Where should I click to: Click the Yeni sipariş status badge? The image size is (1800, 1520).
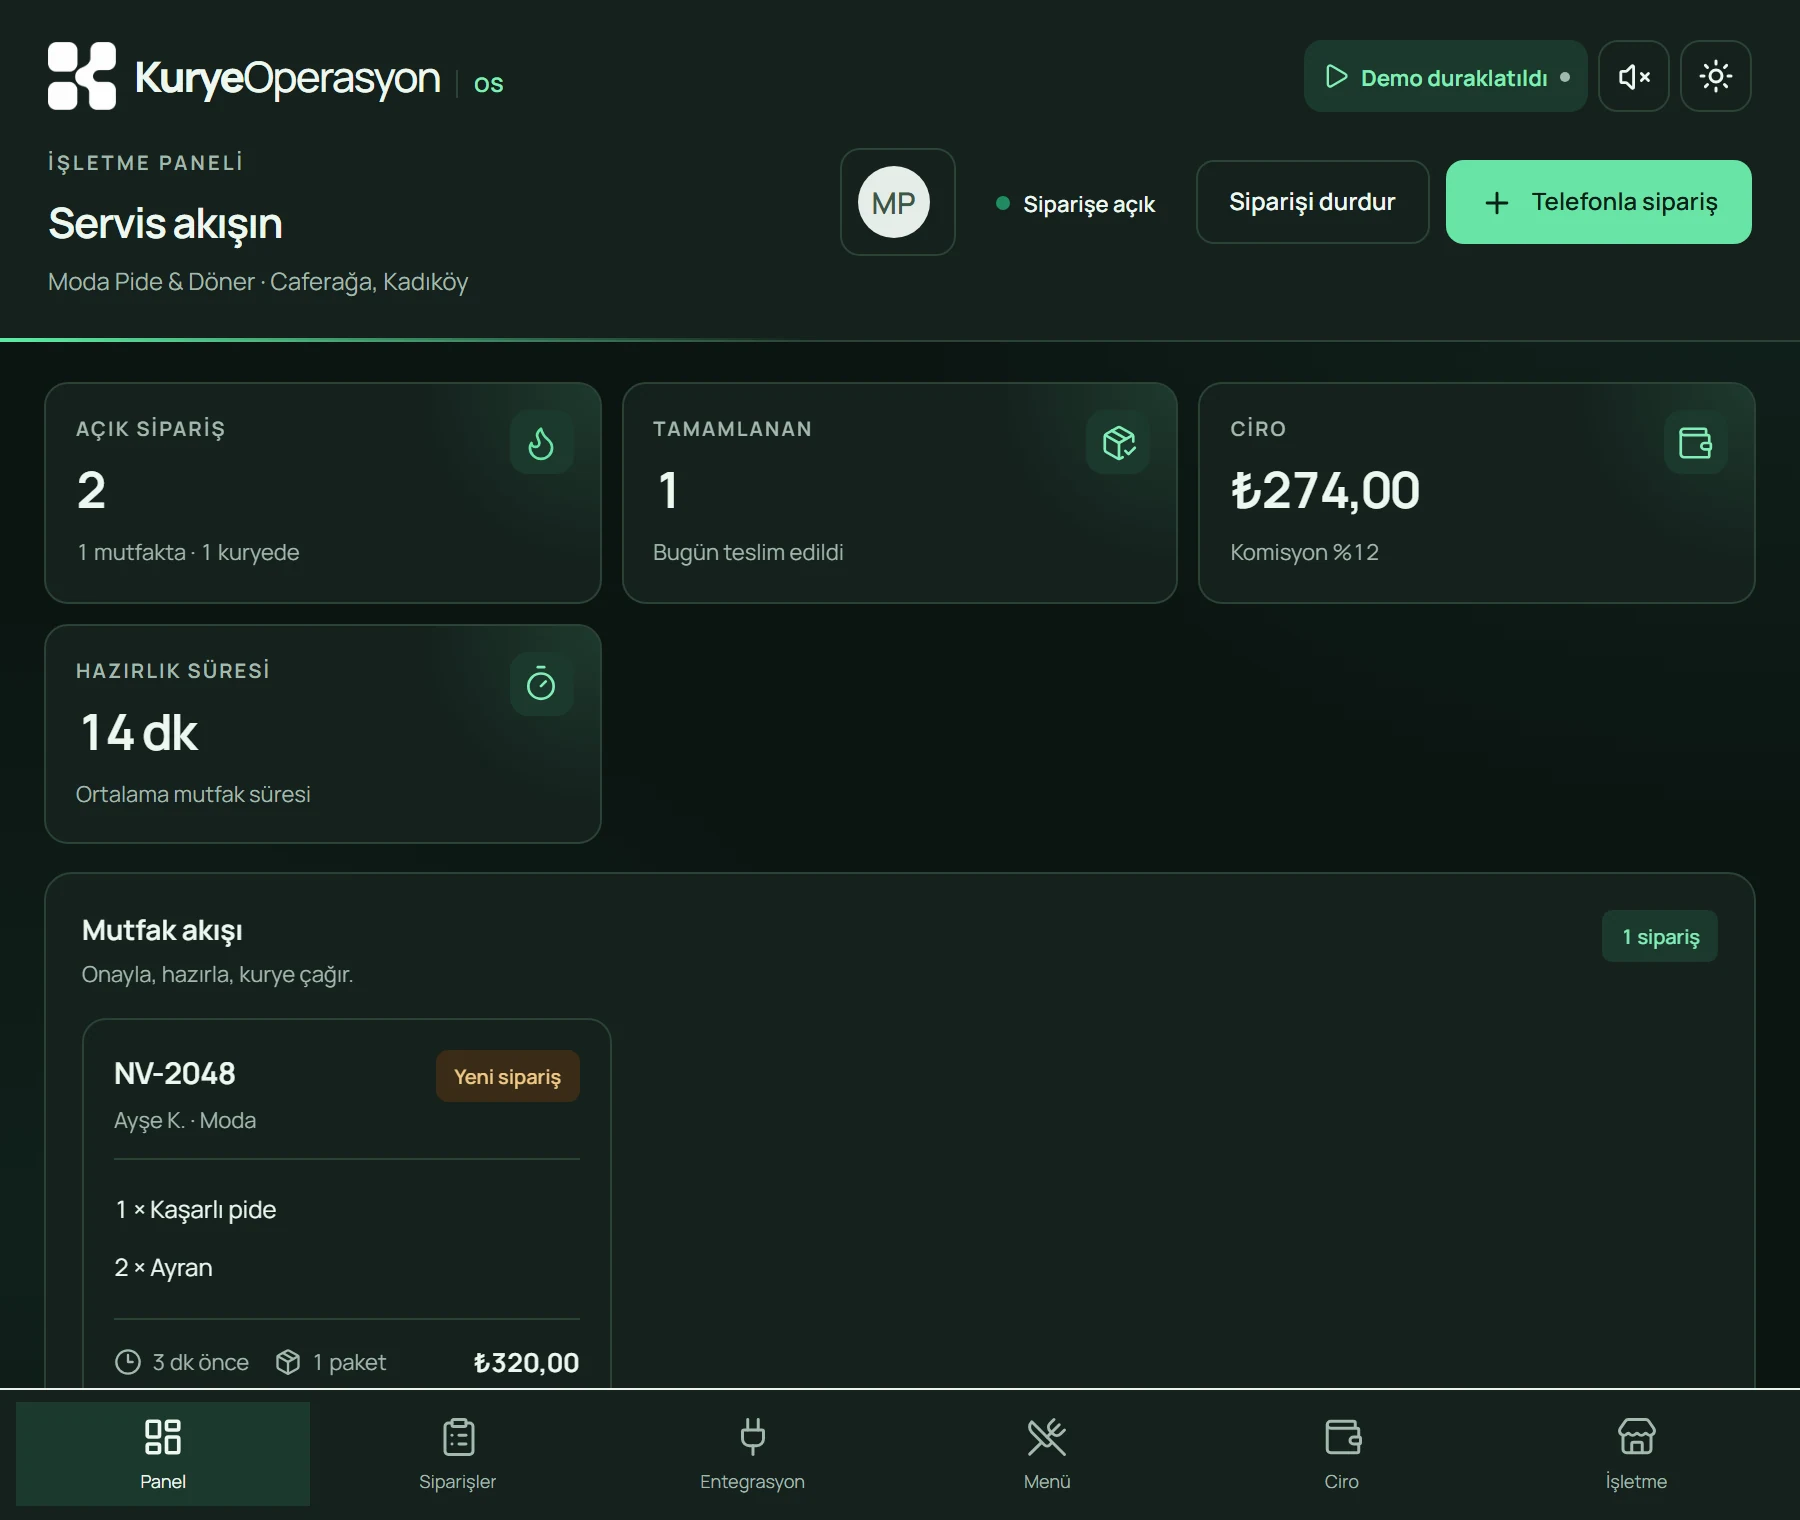point(508,1077)
